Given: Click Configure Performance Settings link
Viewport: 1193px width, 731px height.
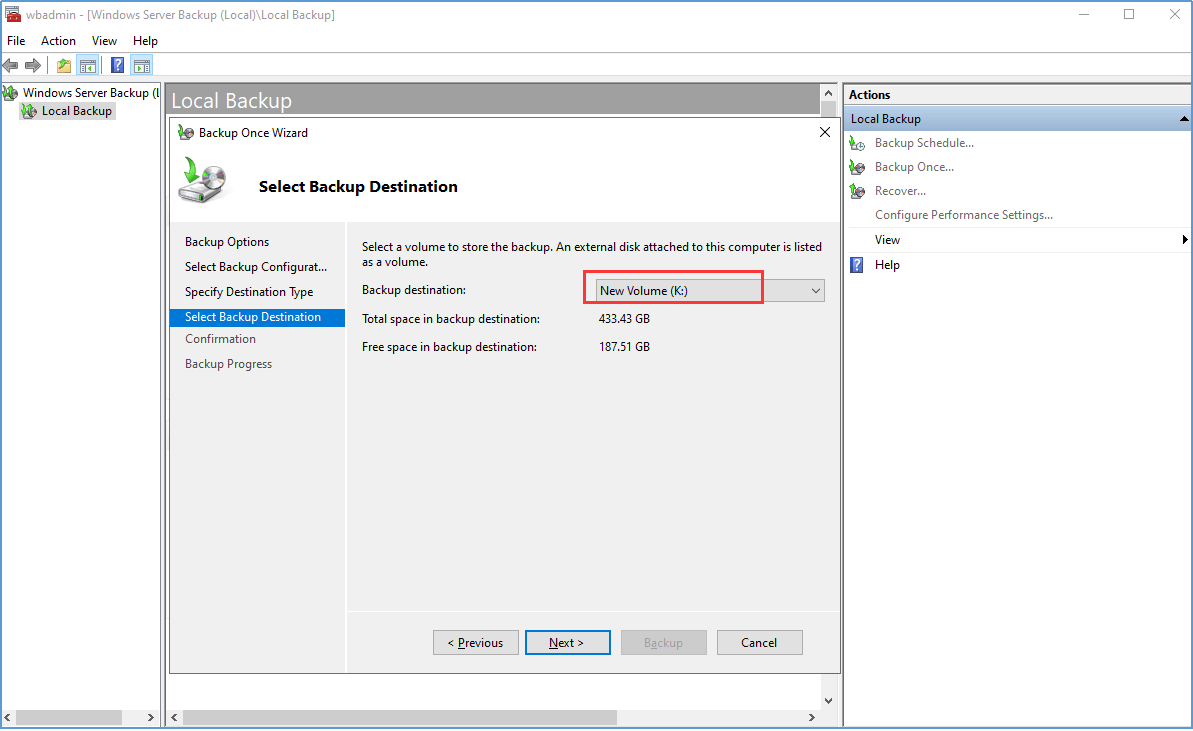Looking at the screenshot, I should (x=963, y=215).
